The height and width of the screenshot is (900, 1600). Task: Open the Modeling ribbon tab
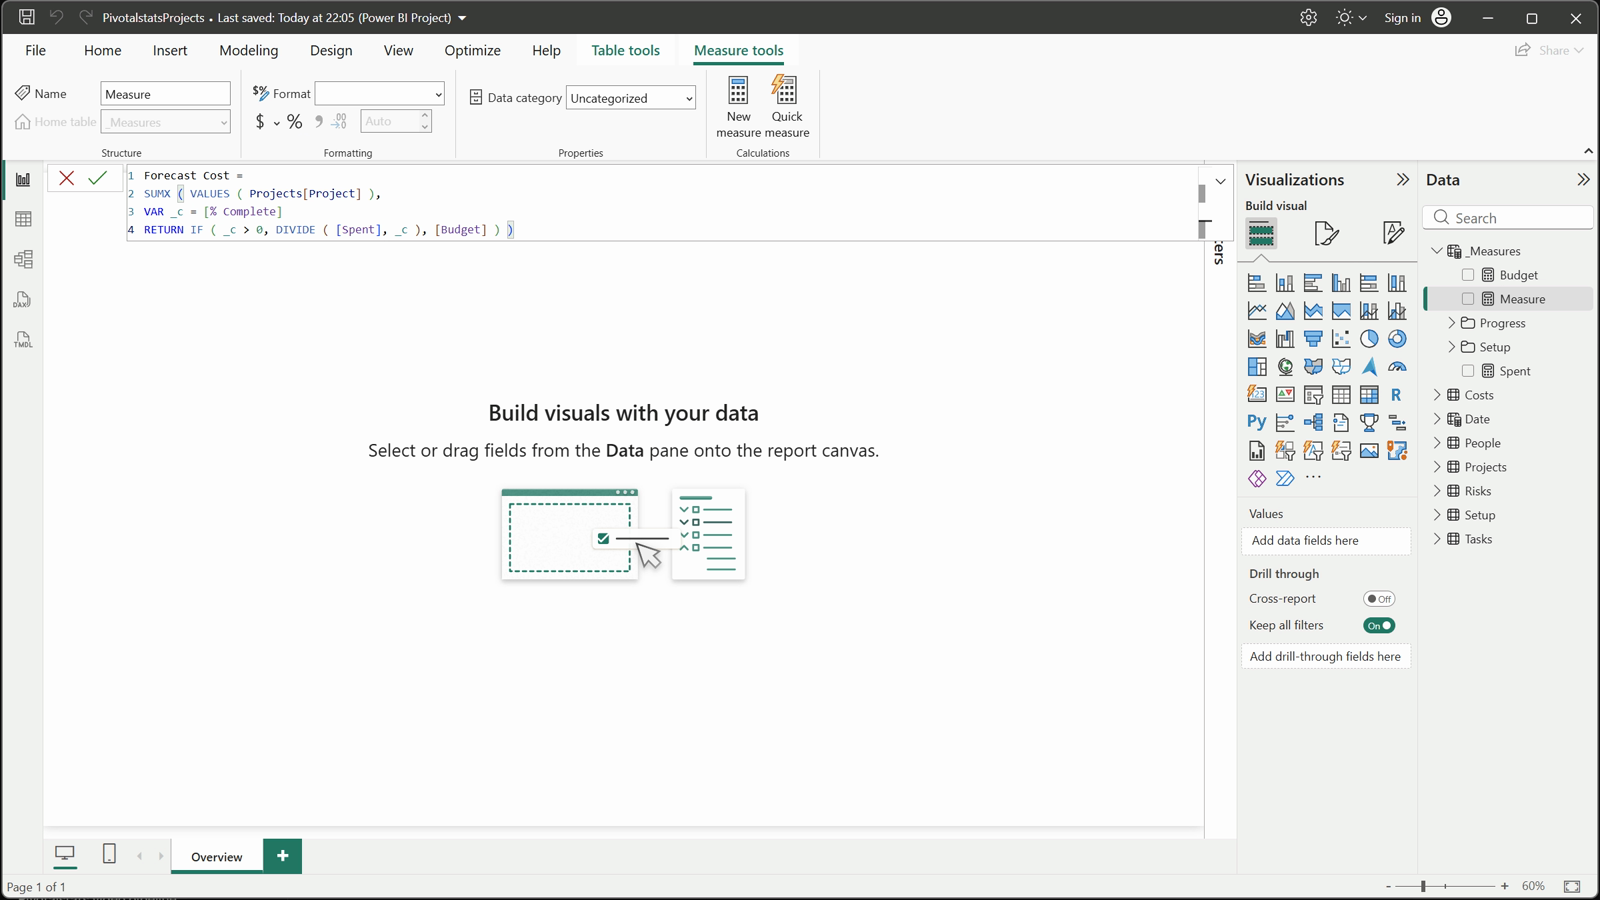pyautogui.click(x=249, y=50)
